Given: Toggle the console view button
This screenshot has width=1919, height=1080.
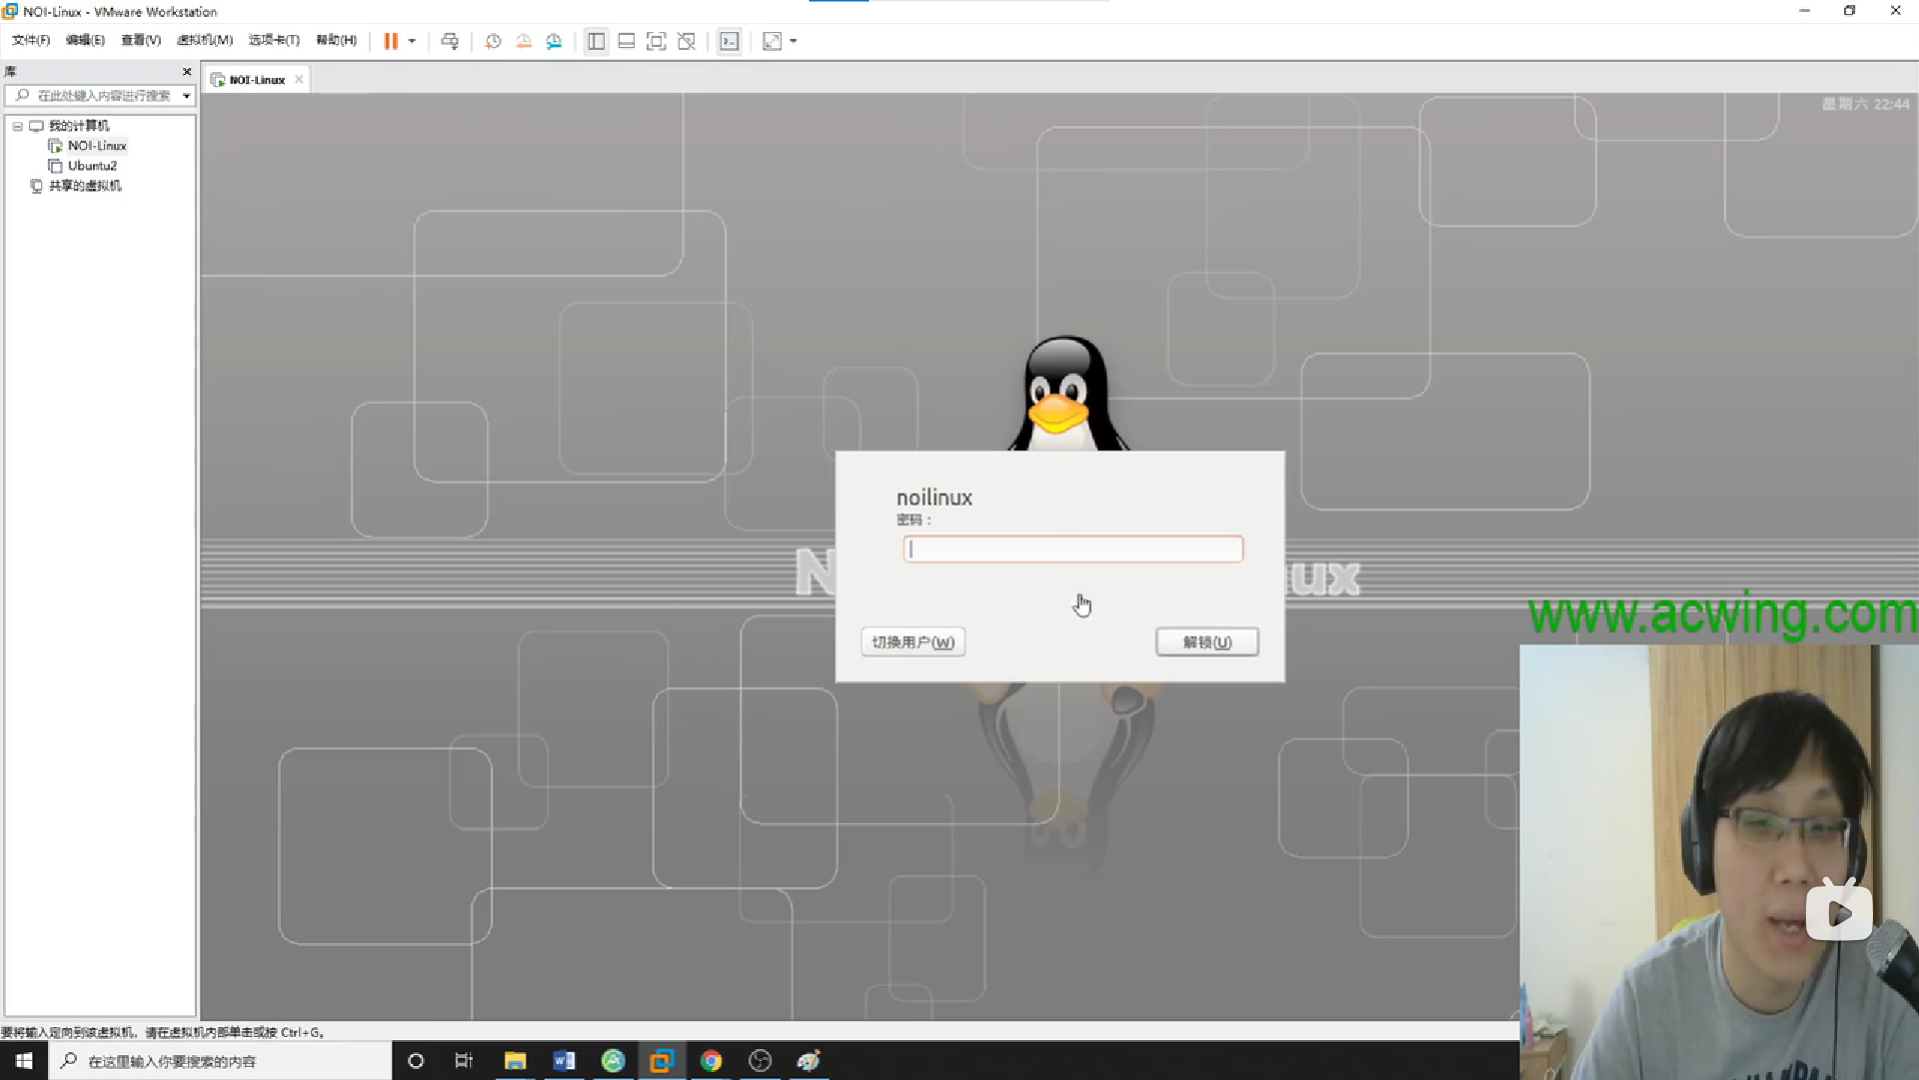Looking at the screenshot, I should tap(729, 41).
